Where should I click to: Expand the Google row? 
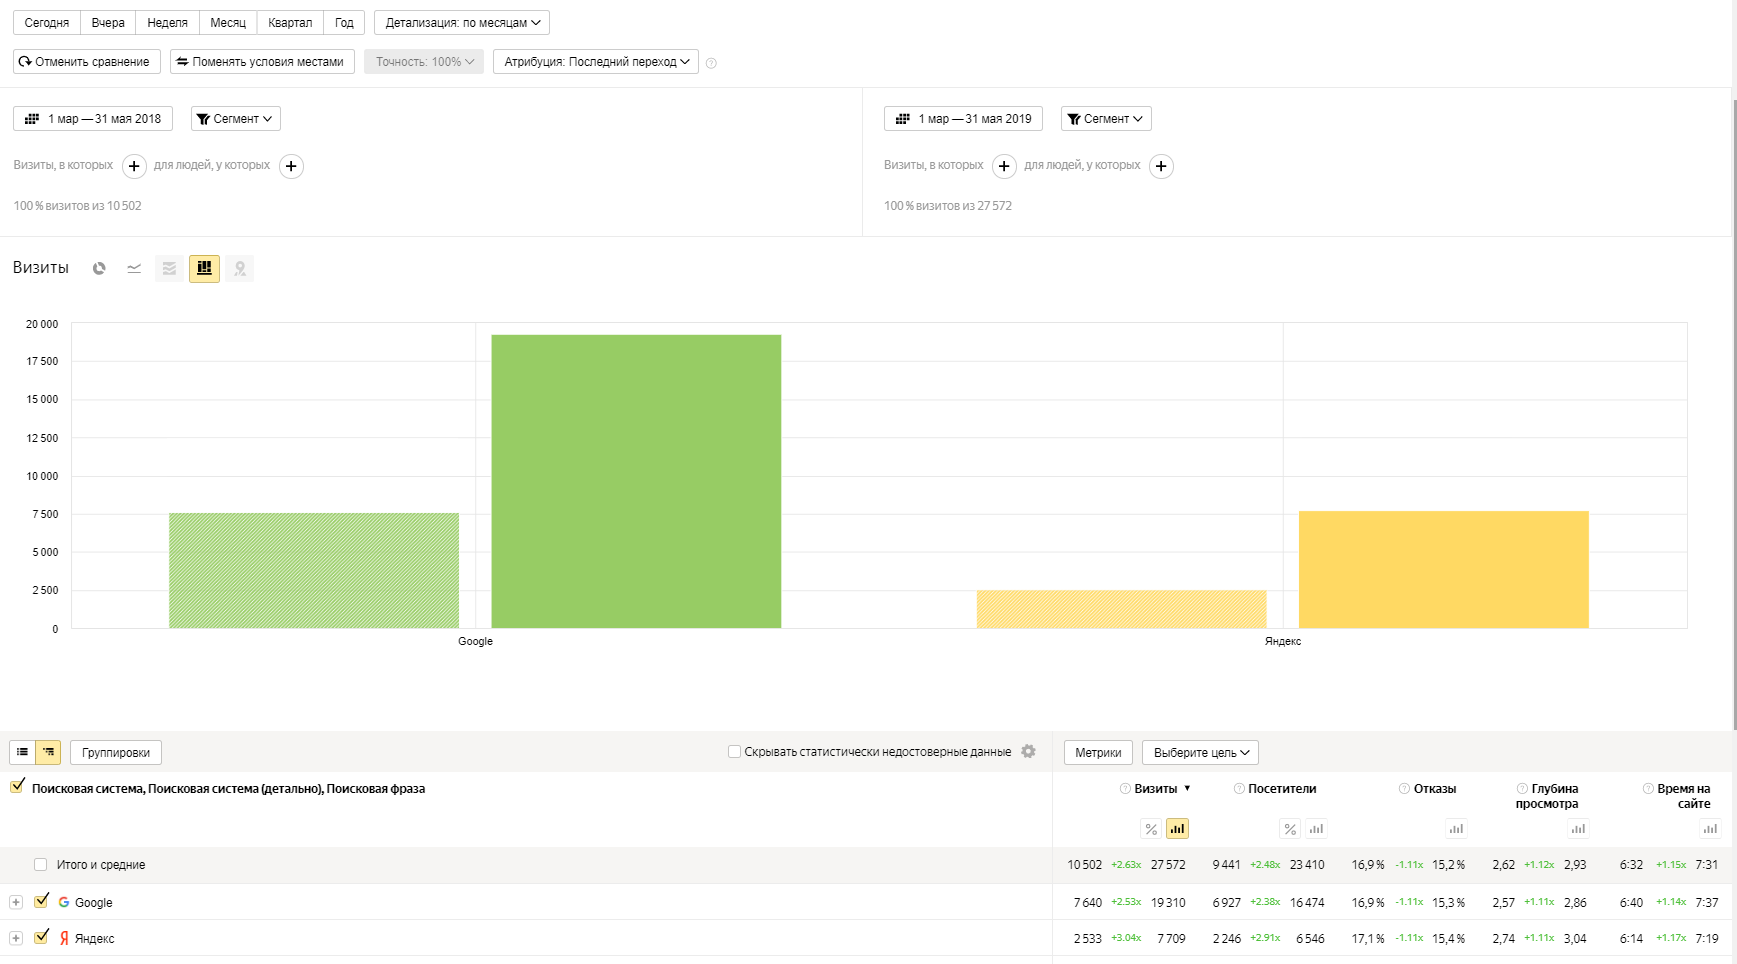click(16, 902)
